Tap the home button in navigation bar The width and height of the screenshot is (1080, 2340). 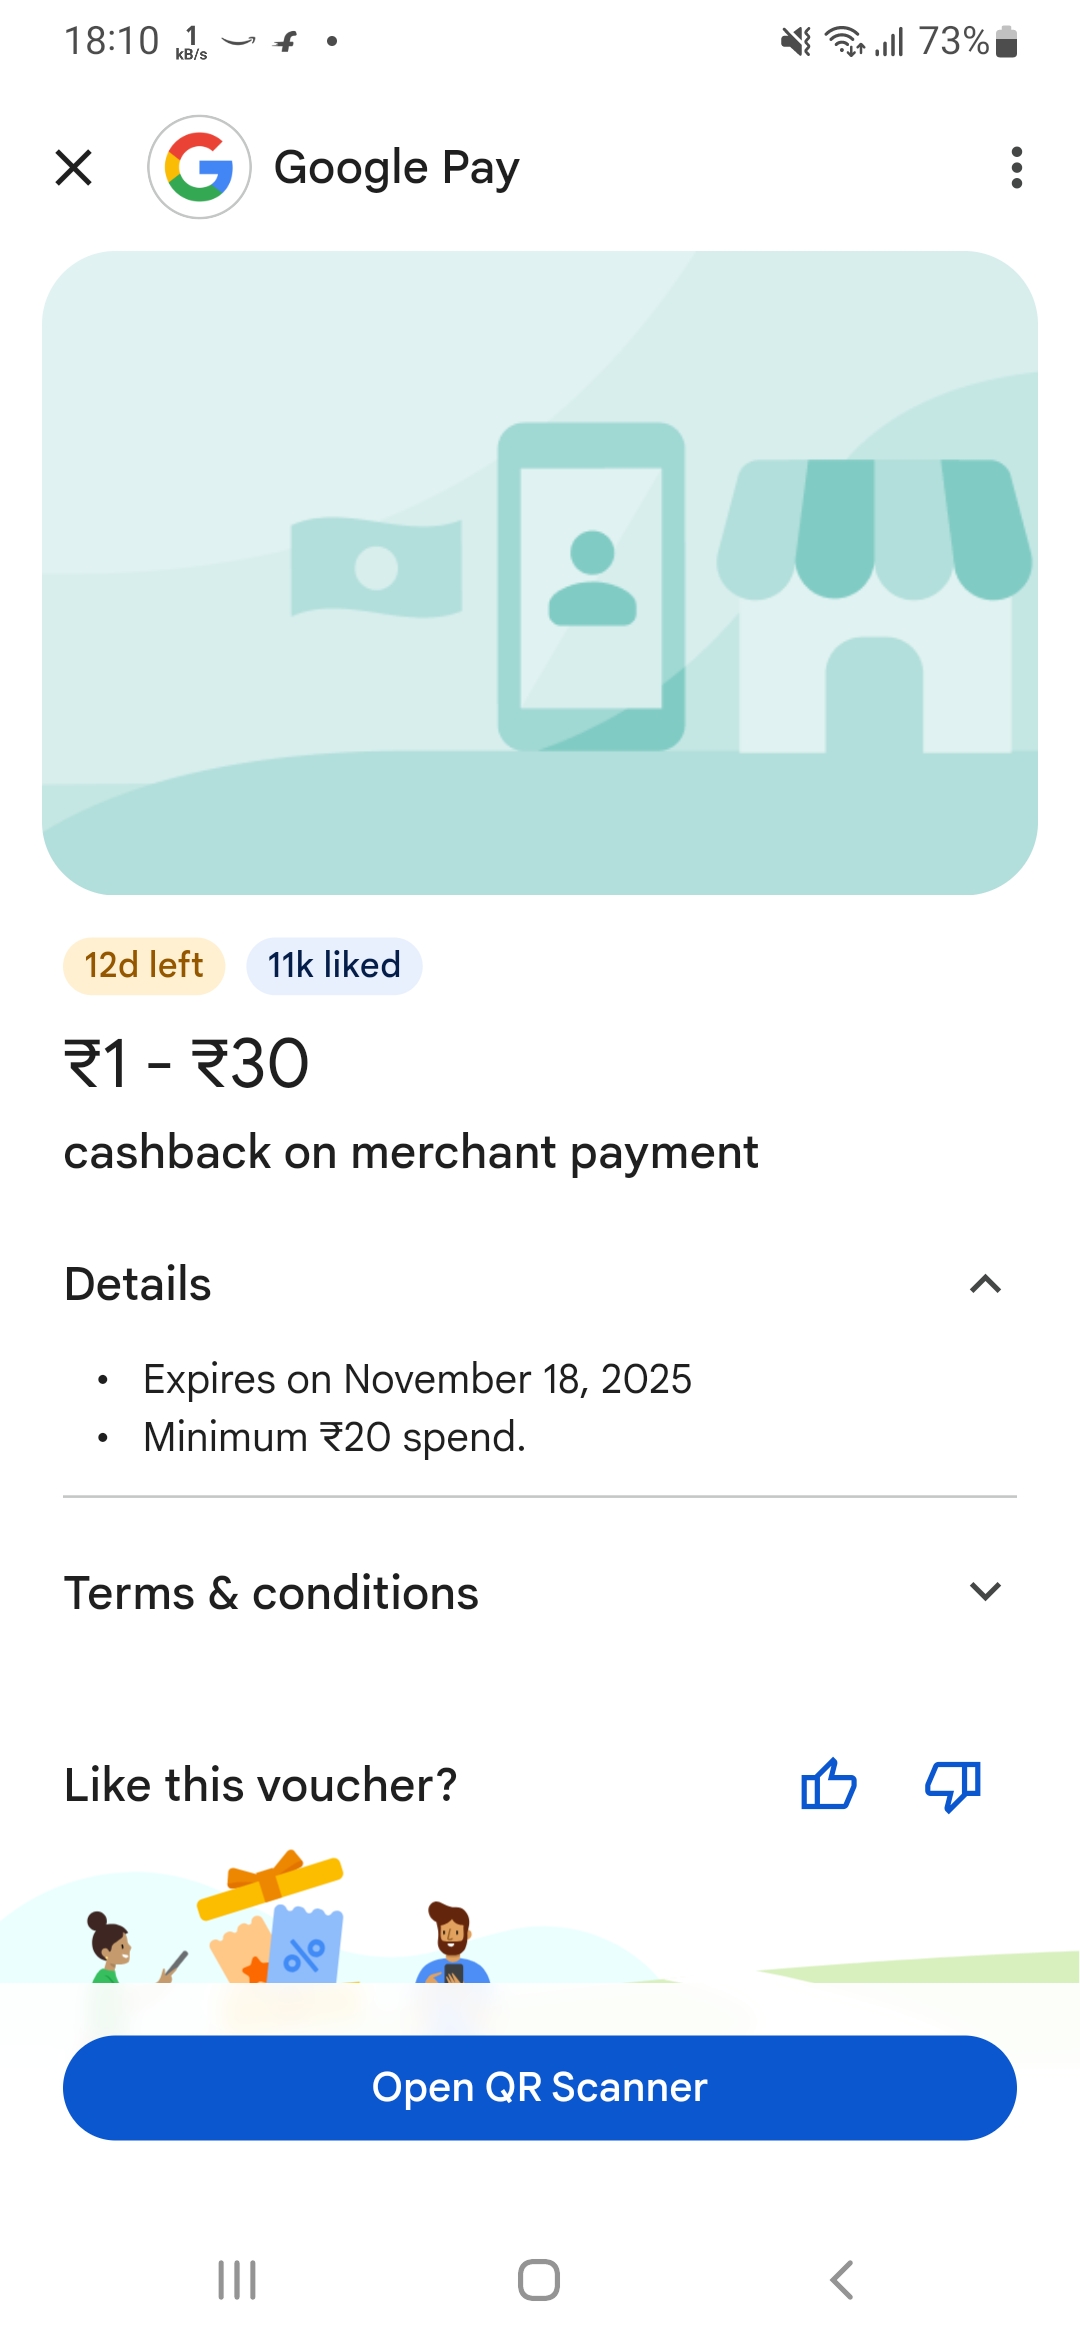click(539, 2281)
